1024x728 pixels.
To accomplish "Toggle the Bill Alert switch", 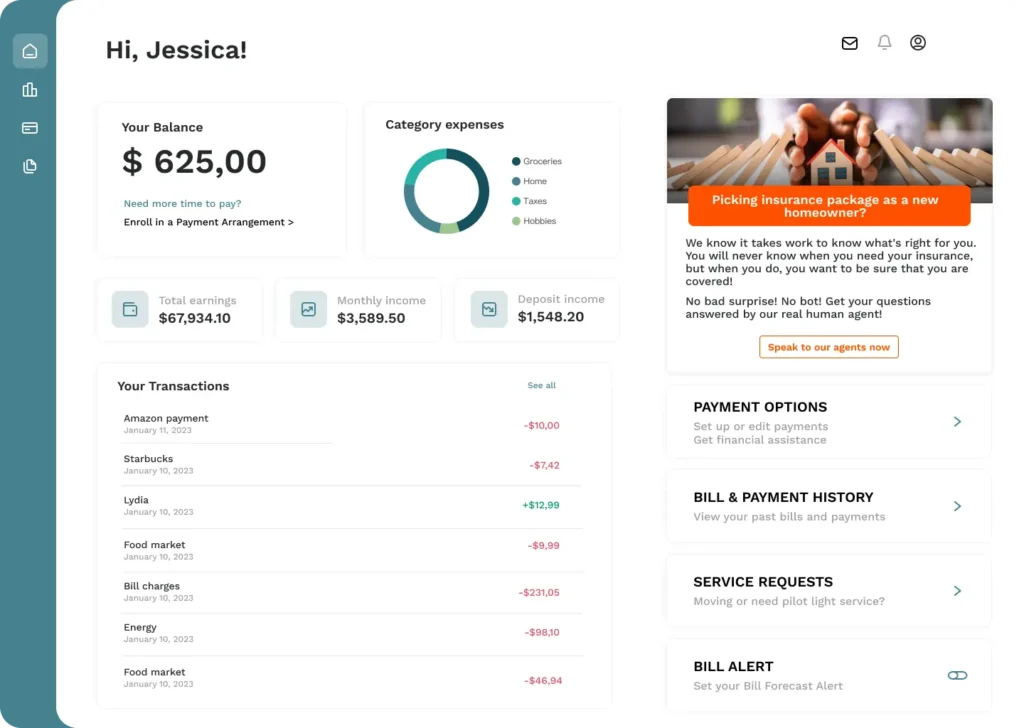I will point(957,675).
